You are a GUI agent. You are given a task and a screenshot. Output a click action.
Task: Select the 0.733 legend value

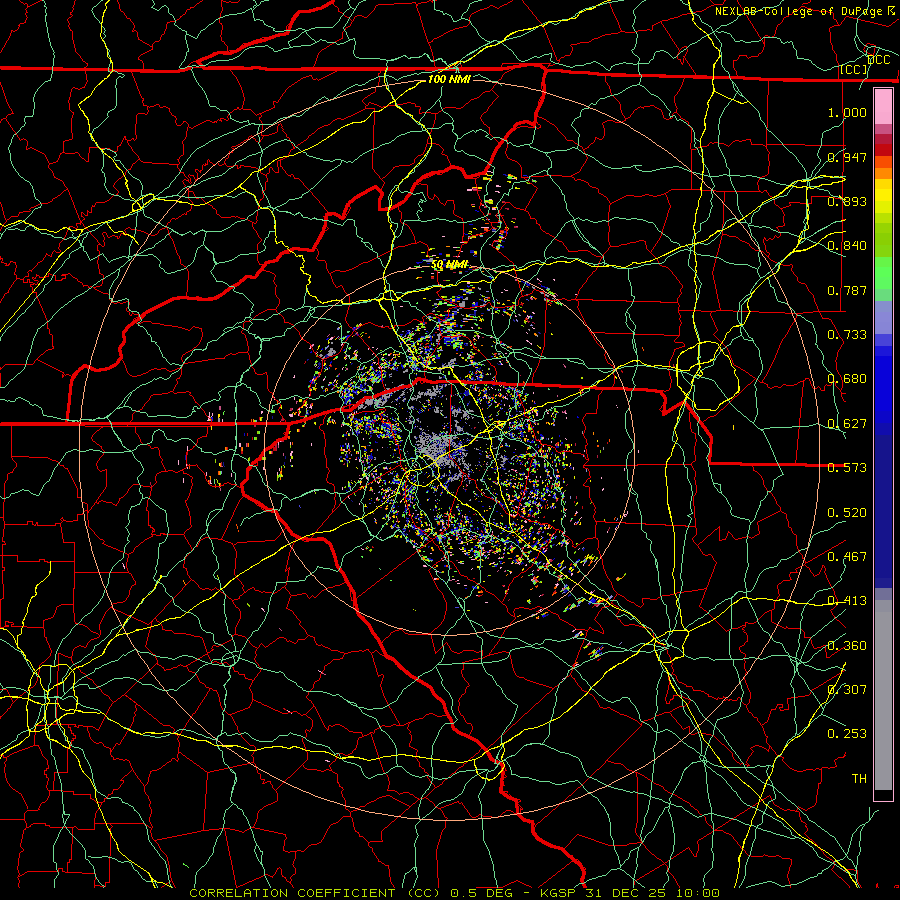tap(847, 335)
